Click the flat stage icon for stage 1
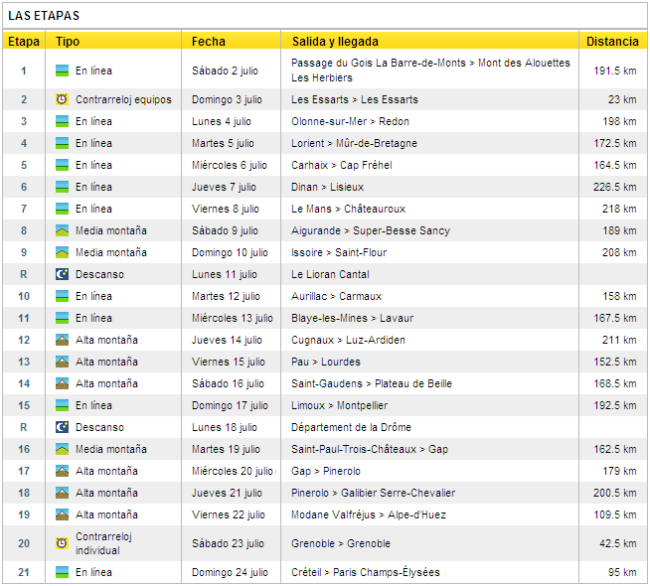Viewport: 650px width, 586px height. [x=62, y=71]
